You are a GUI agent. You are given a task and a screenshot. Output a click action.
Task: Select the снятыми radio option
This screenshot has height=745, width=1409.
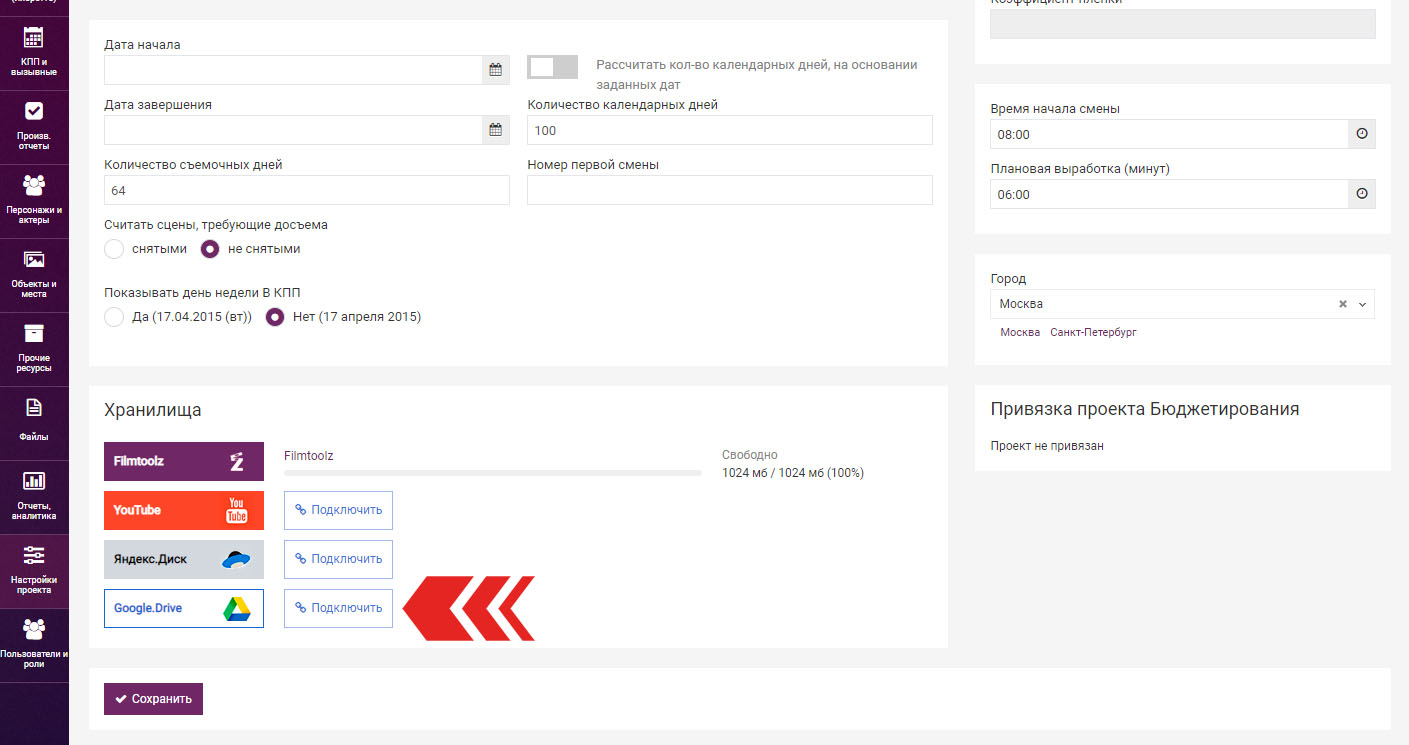click(x=114, y=249)
